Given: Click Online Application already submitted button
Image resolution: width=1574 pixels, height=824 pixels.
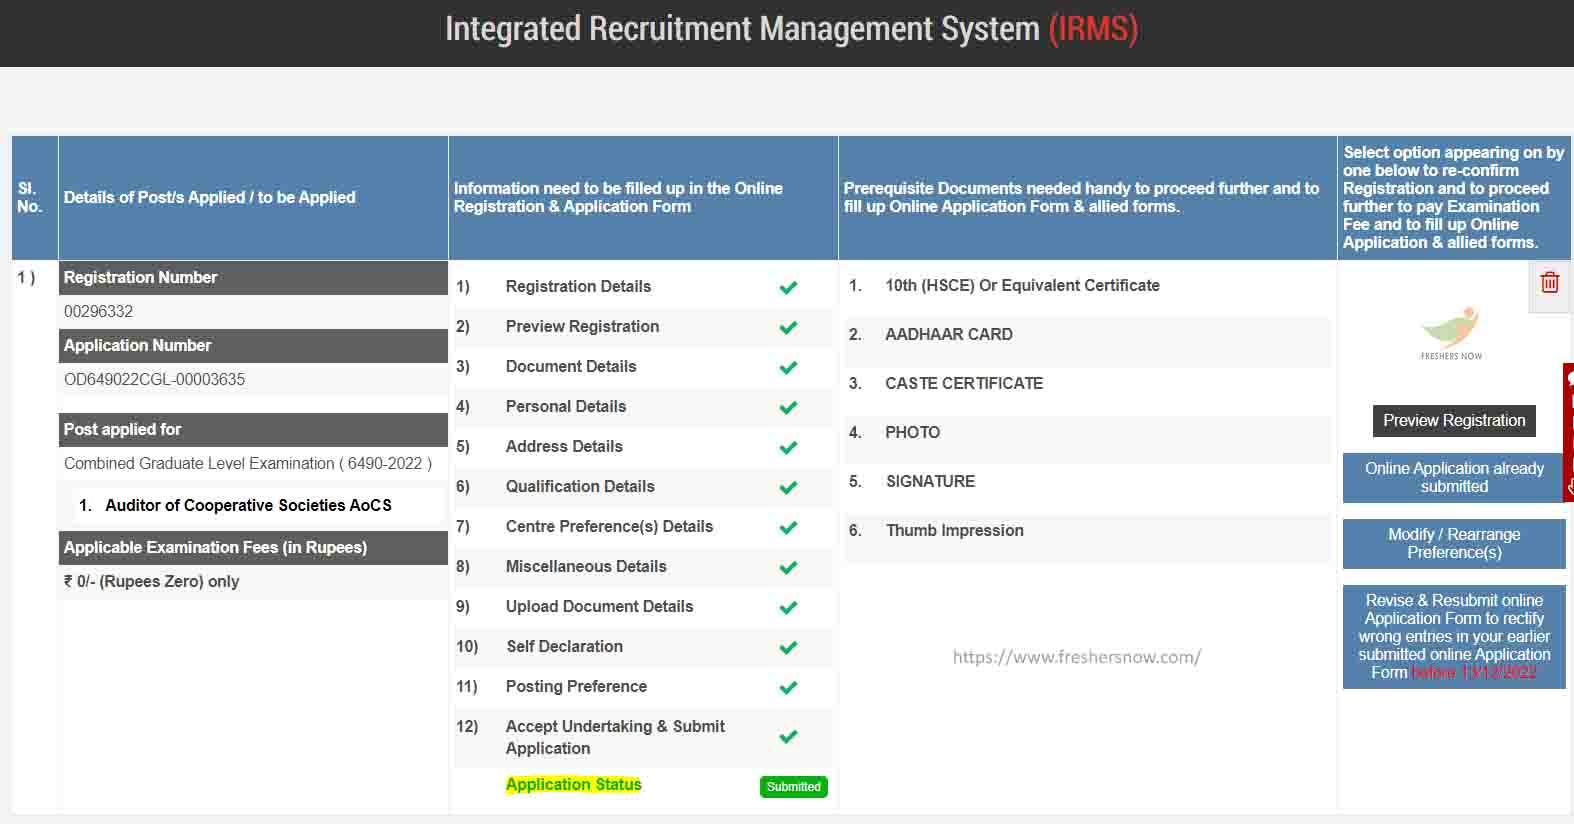Looking at the screenshot, I should 1454,477.
